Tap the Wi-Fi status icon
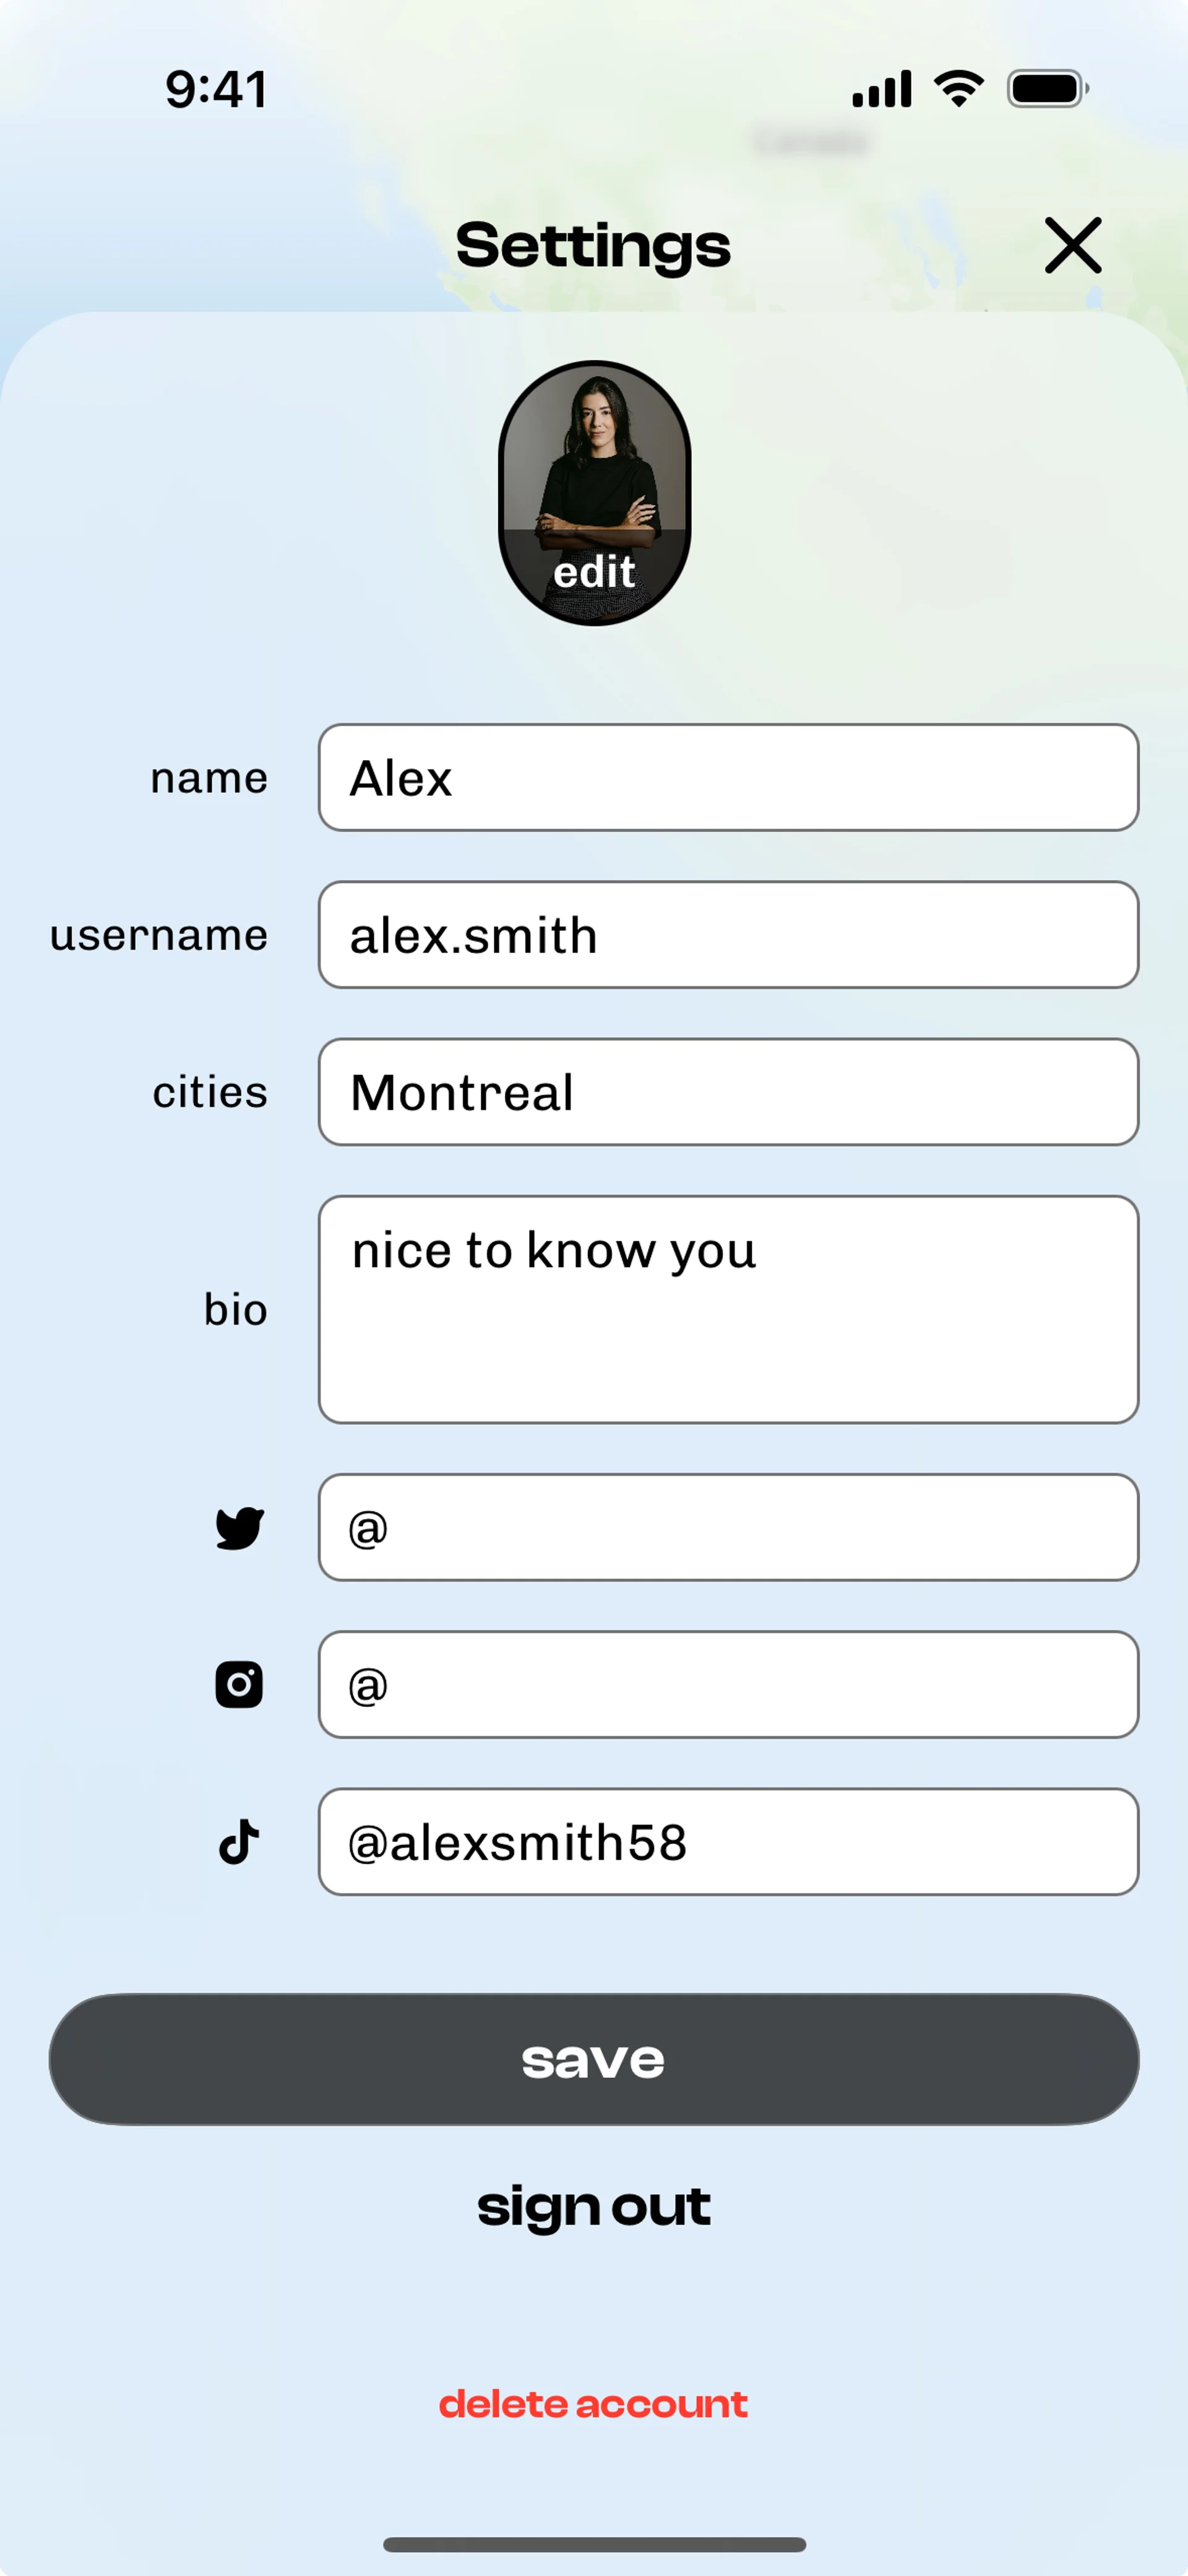The image size is (1188, 2576). (958, 89)
